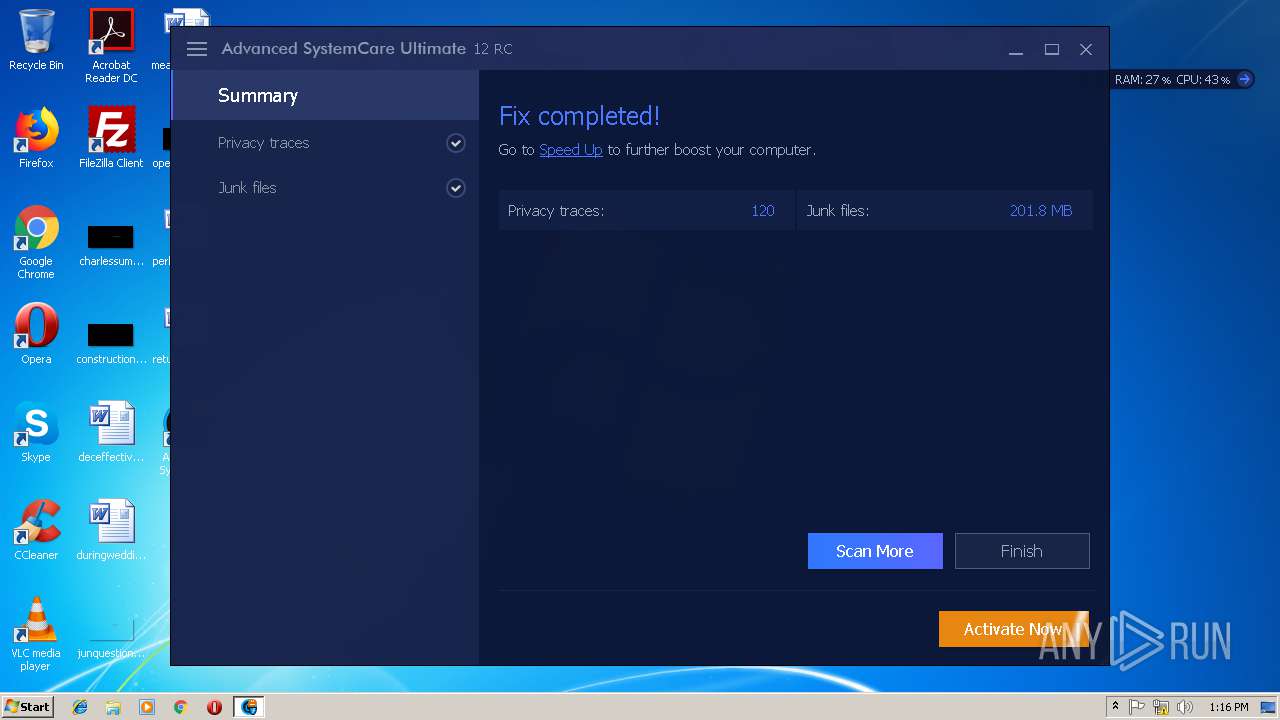Image resolution: width=1280 pixels, height=720 pixels.
Task: Toggle the Privacy traces checkmark
Action: (x=456, y=143)
